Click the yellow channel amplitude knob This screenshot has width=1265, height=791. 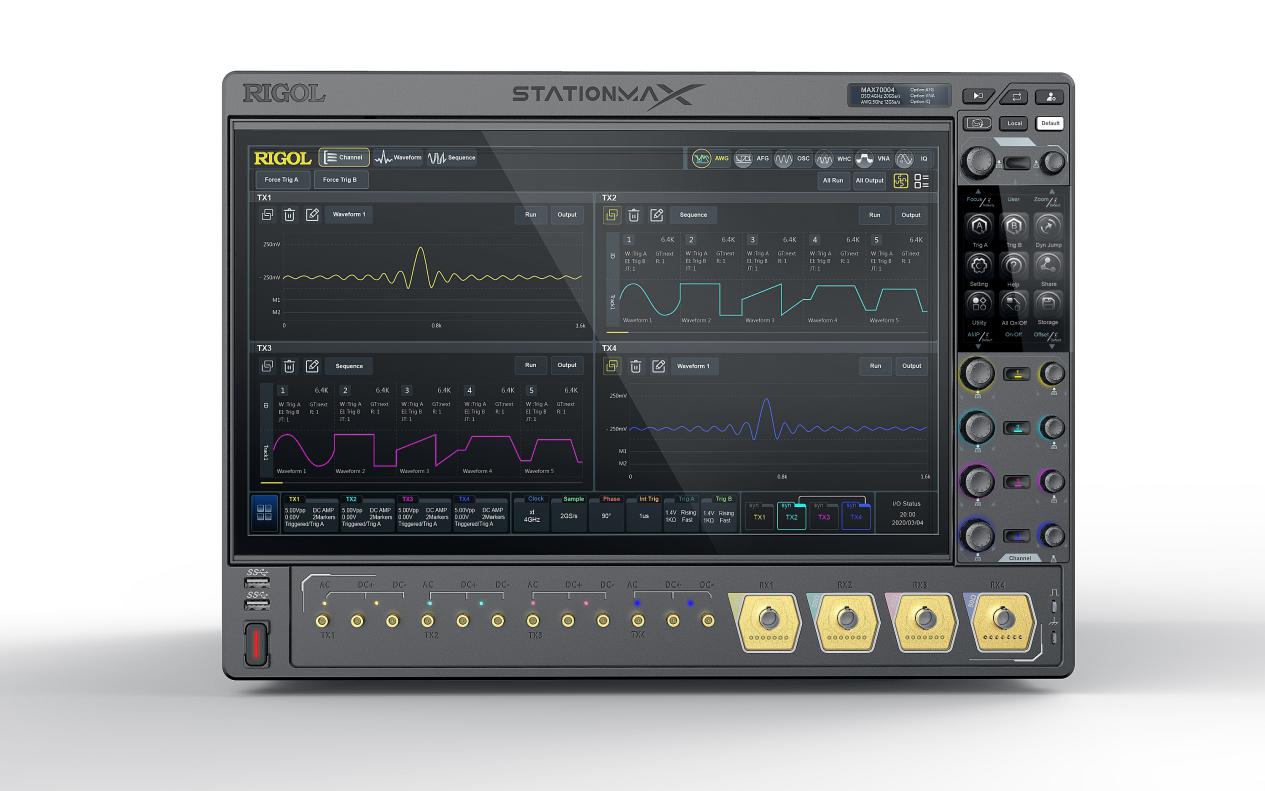[976, 374]
